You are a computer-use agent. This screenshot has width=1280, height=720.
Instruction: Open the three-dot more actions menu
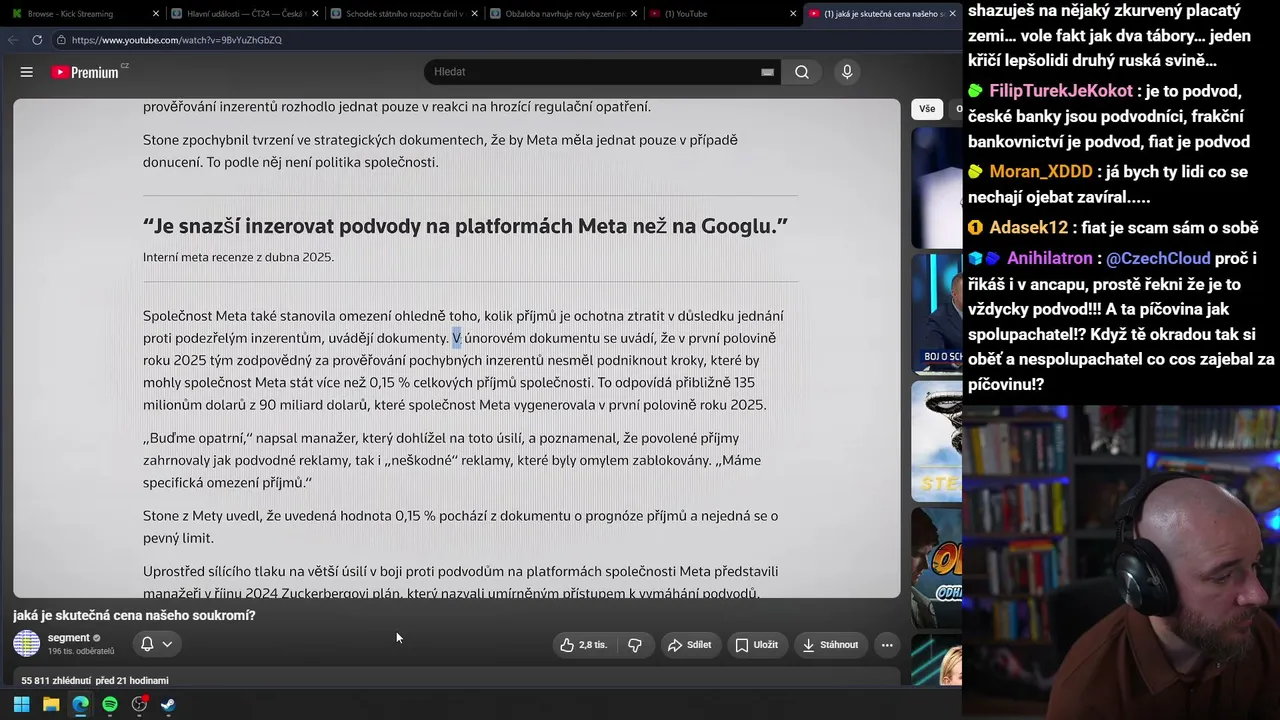tap(887, 645)
